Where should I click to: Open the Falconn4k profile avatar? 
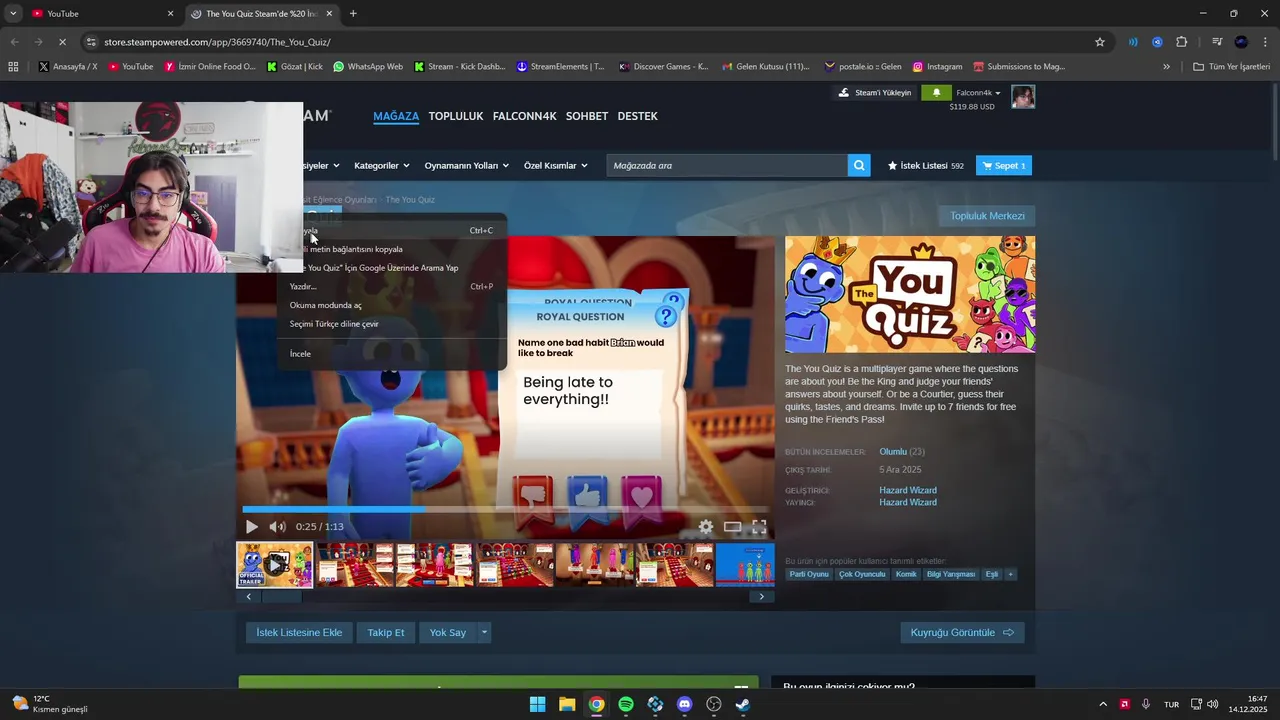[x=1023, y=97]
